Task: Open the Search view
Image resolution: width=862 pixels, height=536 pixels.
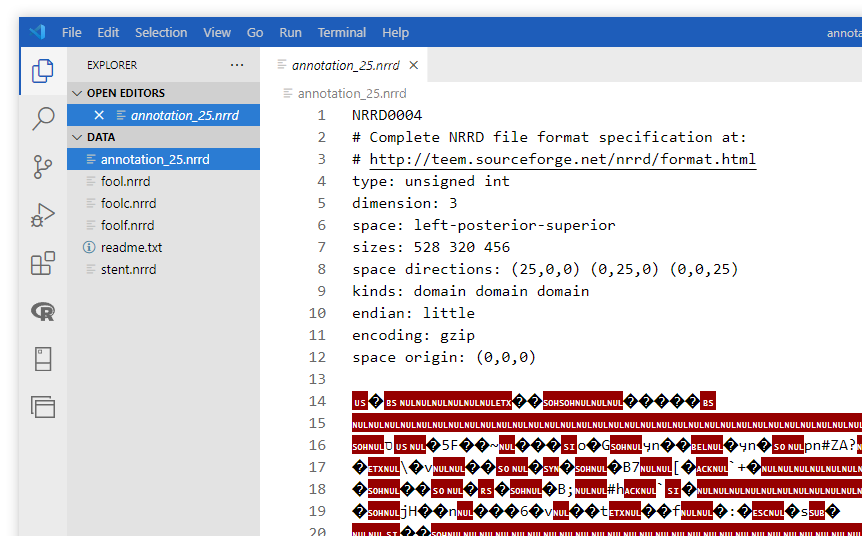Action: tap(43, 119)
